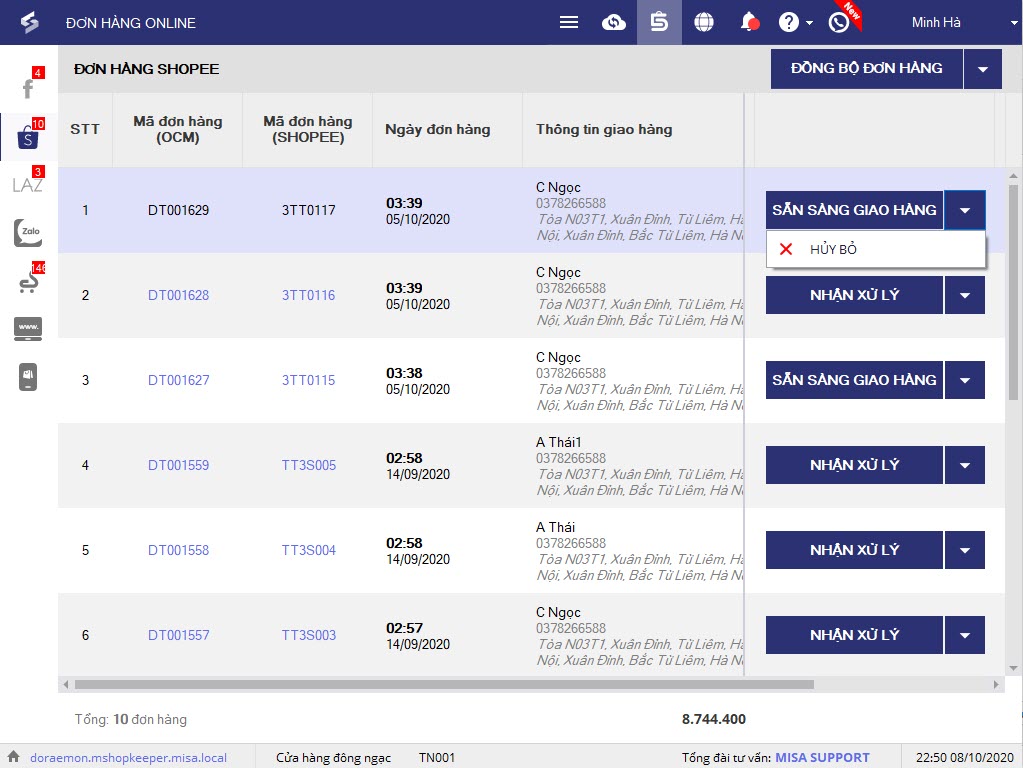Open the notifications bell

point(749,23)
